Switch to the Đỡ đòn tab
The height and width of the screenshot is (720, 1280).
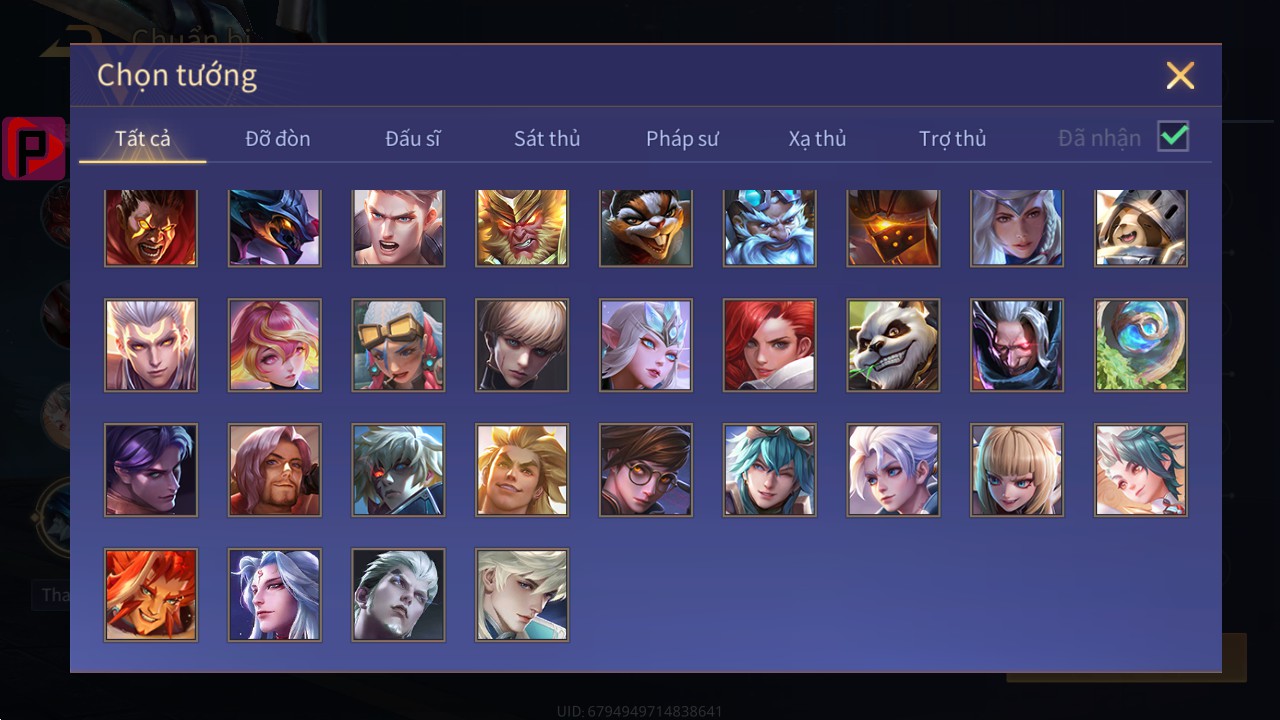(278, 139)
